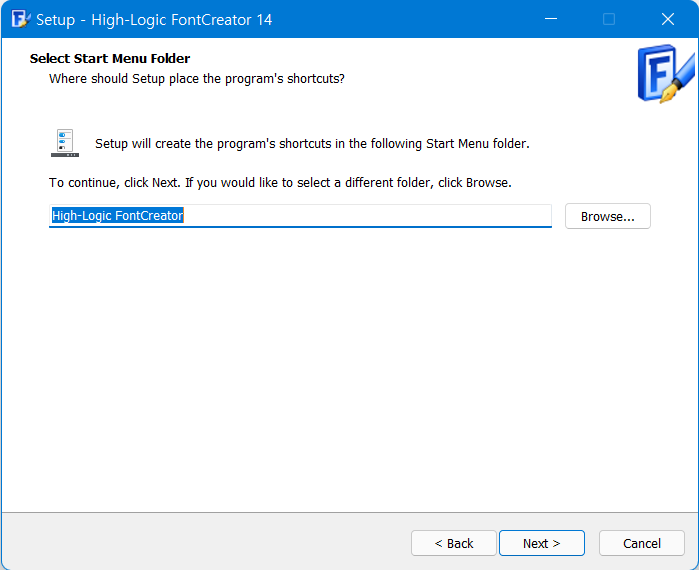Click the 'Setup - High-Logic FontCreator 14' title text
Viewport: 699px width, 570px height.
154,20
